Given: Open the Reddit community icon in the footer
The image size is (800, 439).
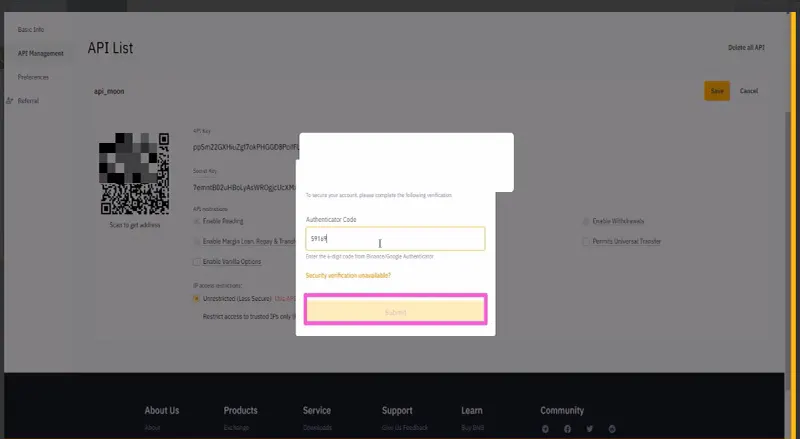Looking at the screenshot, I should tap(612, 429).
